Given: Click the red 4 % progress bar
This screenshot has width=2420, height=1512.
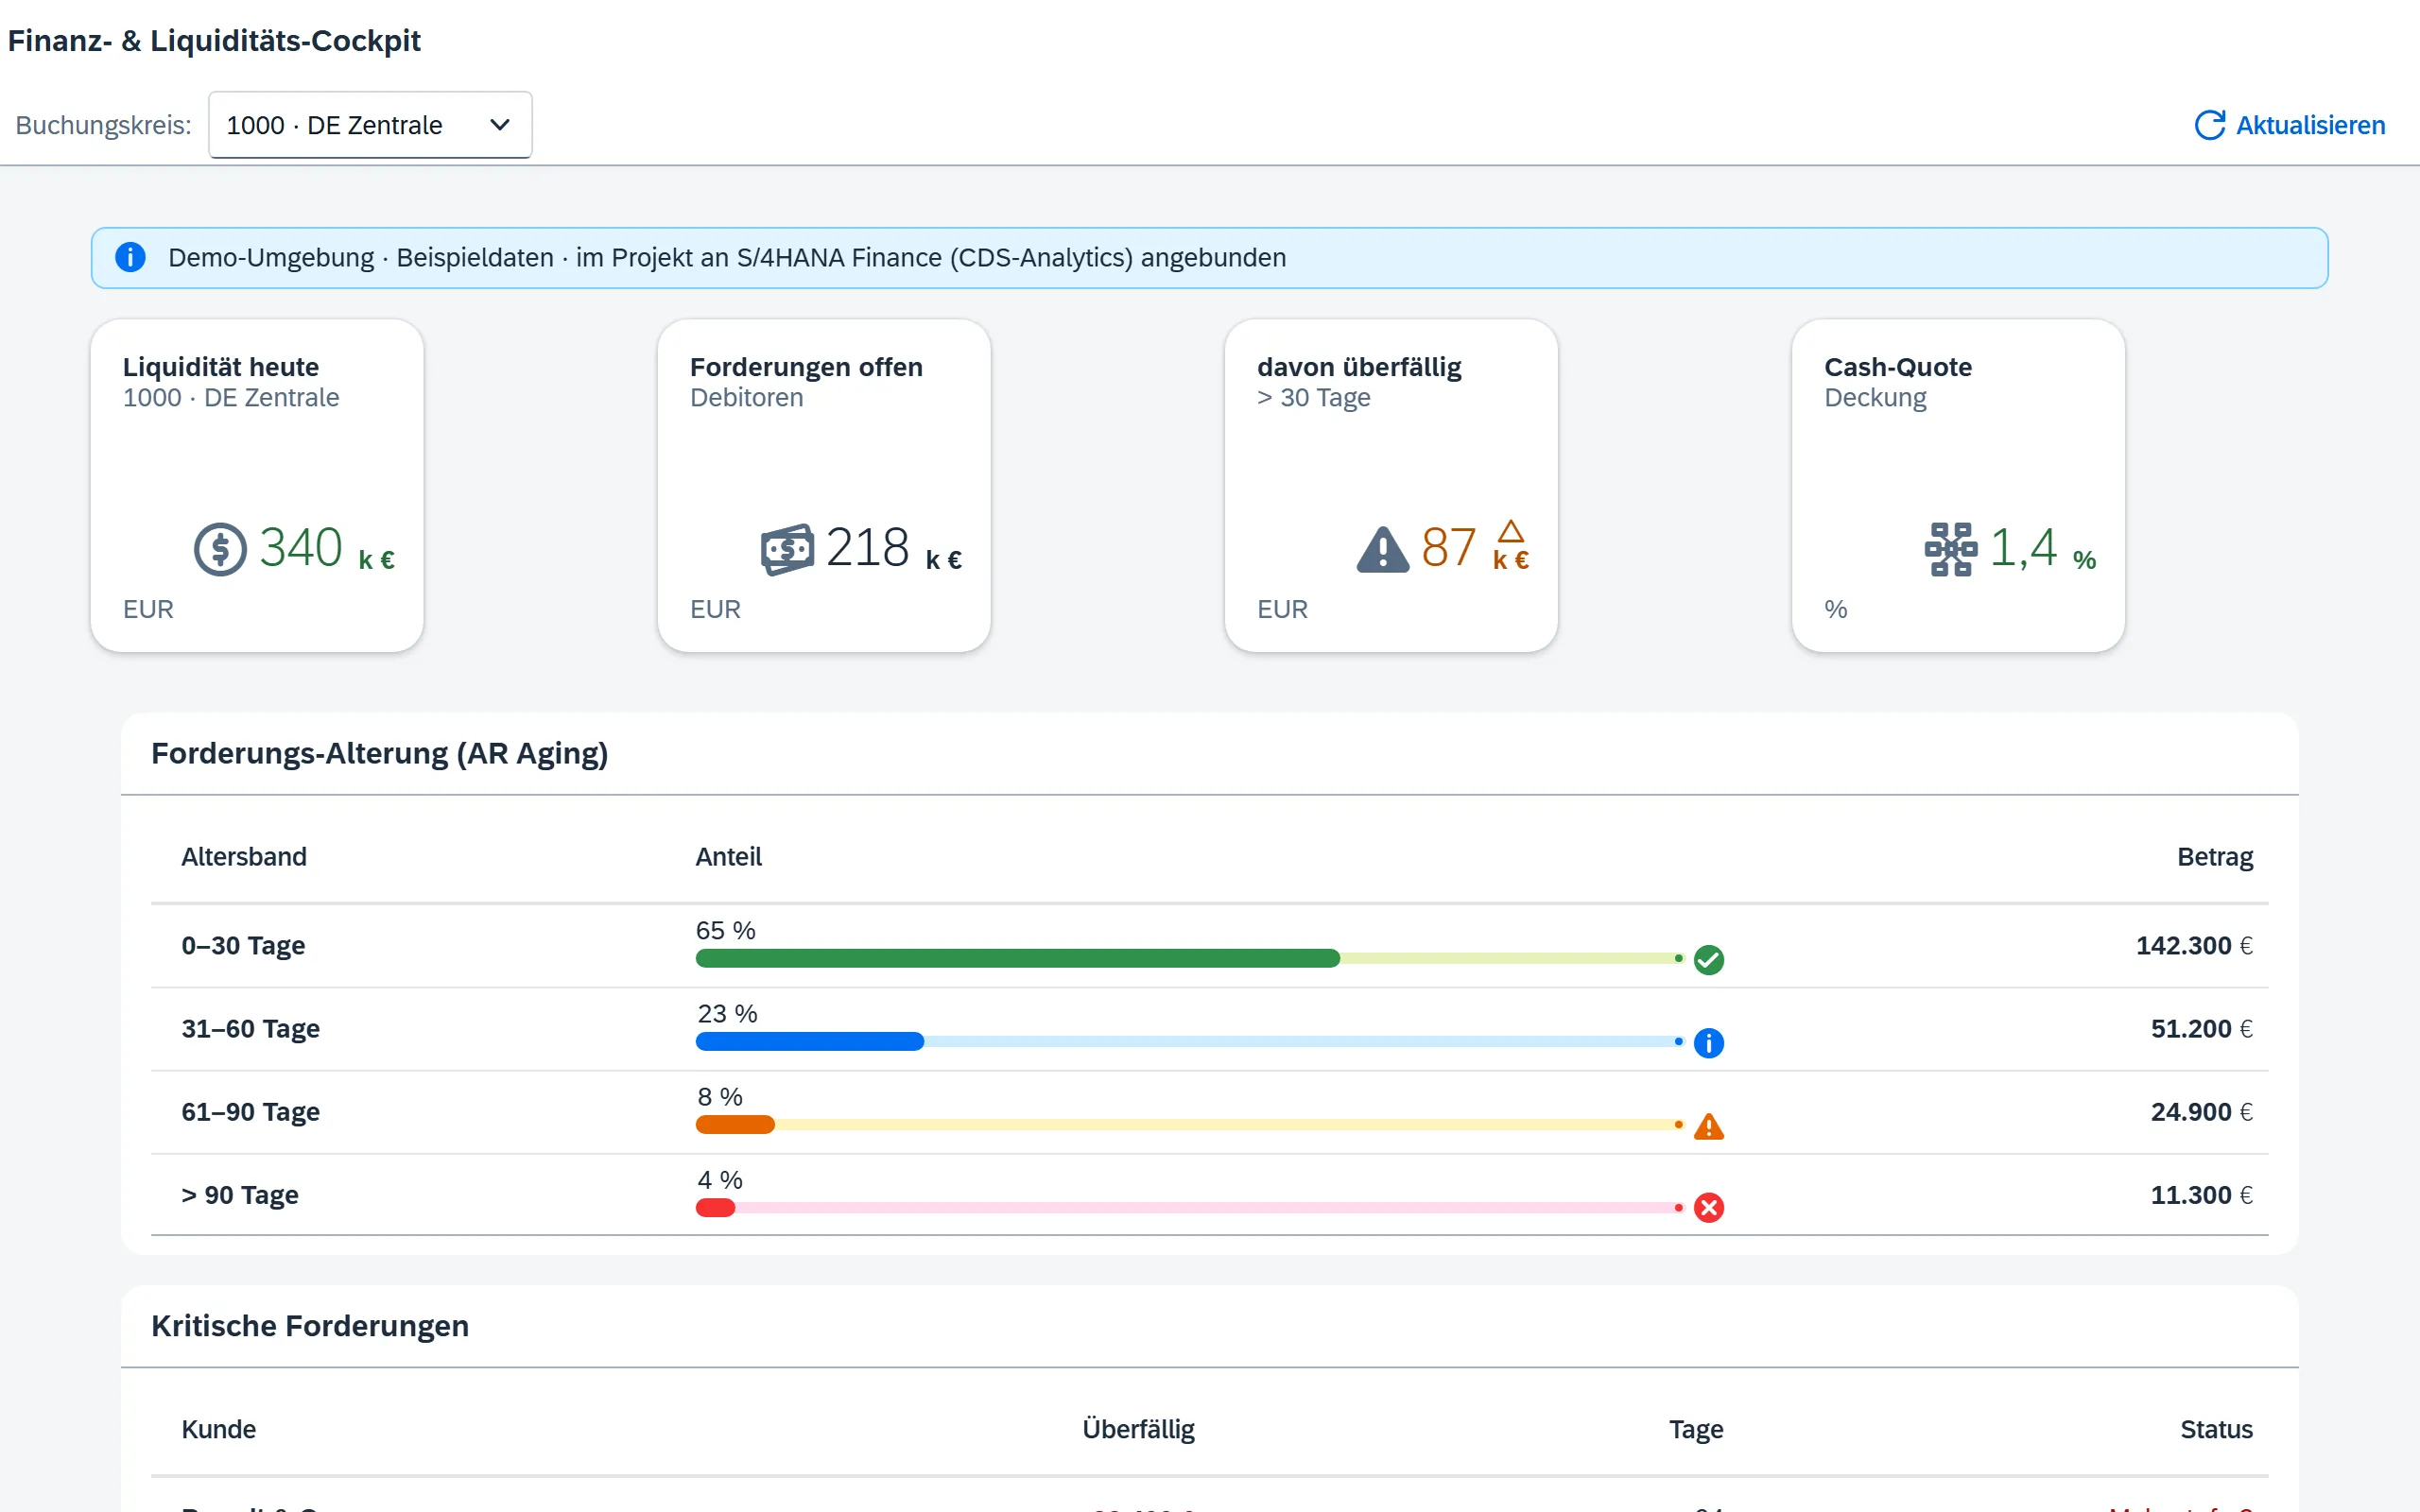Looking at the screenshot, I should coord(1189,1207).
